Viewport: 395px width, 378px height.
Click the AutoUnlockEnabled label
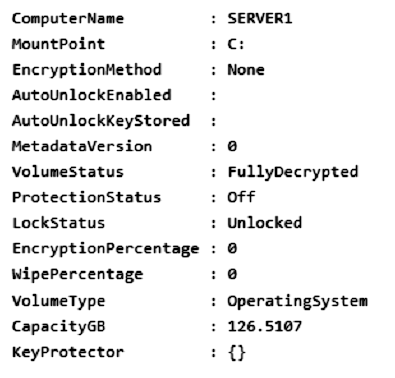click(x=92, y=95)
